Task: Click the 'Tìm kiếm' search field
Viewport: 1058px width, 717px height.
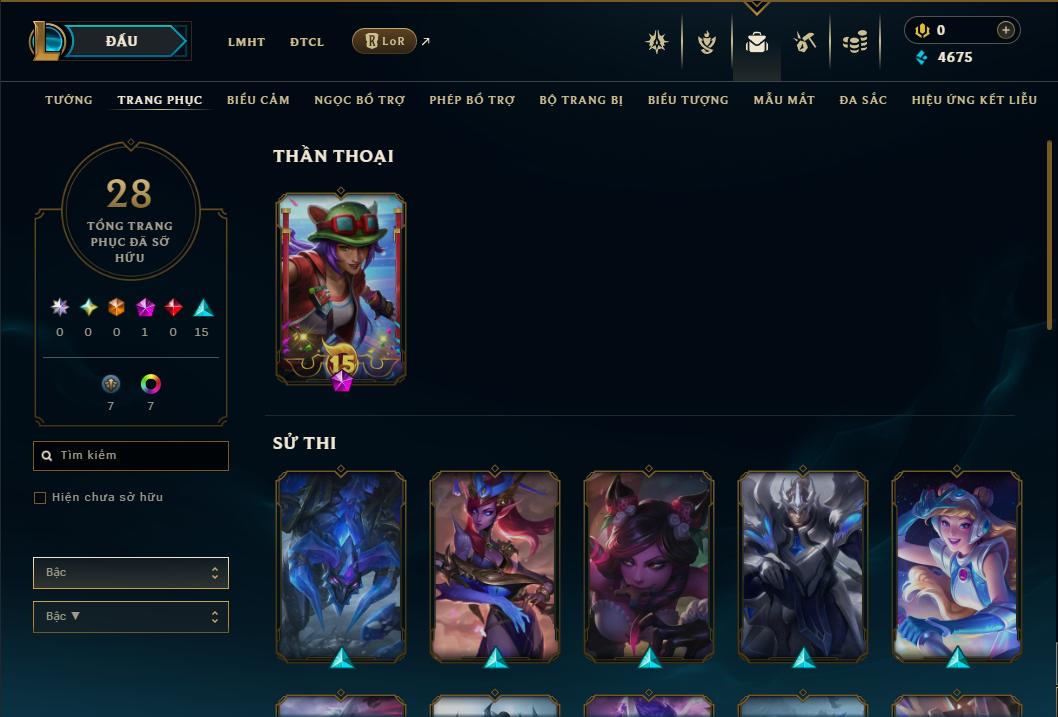Action: tap(131, 456)
